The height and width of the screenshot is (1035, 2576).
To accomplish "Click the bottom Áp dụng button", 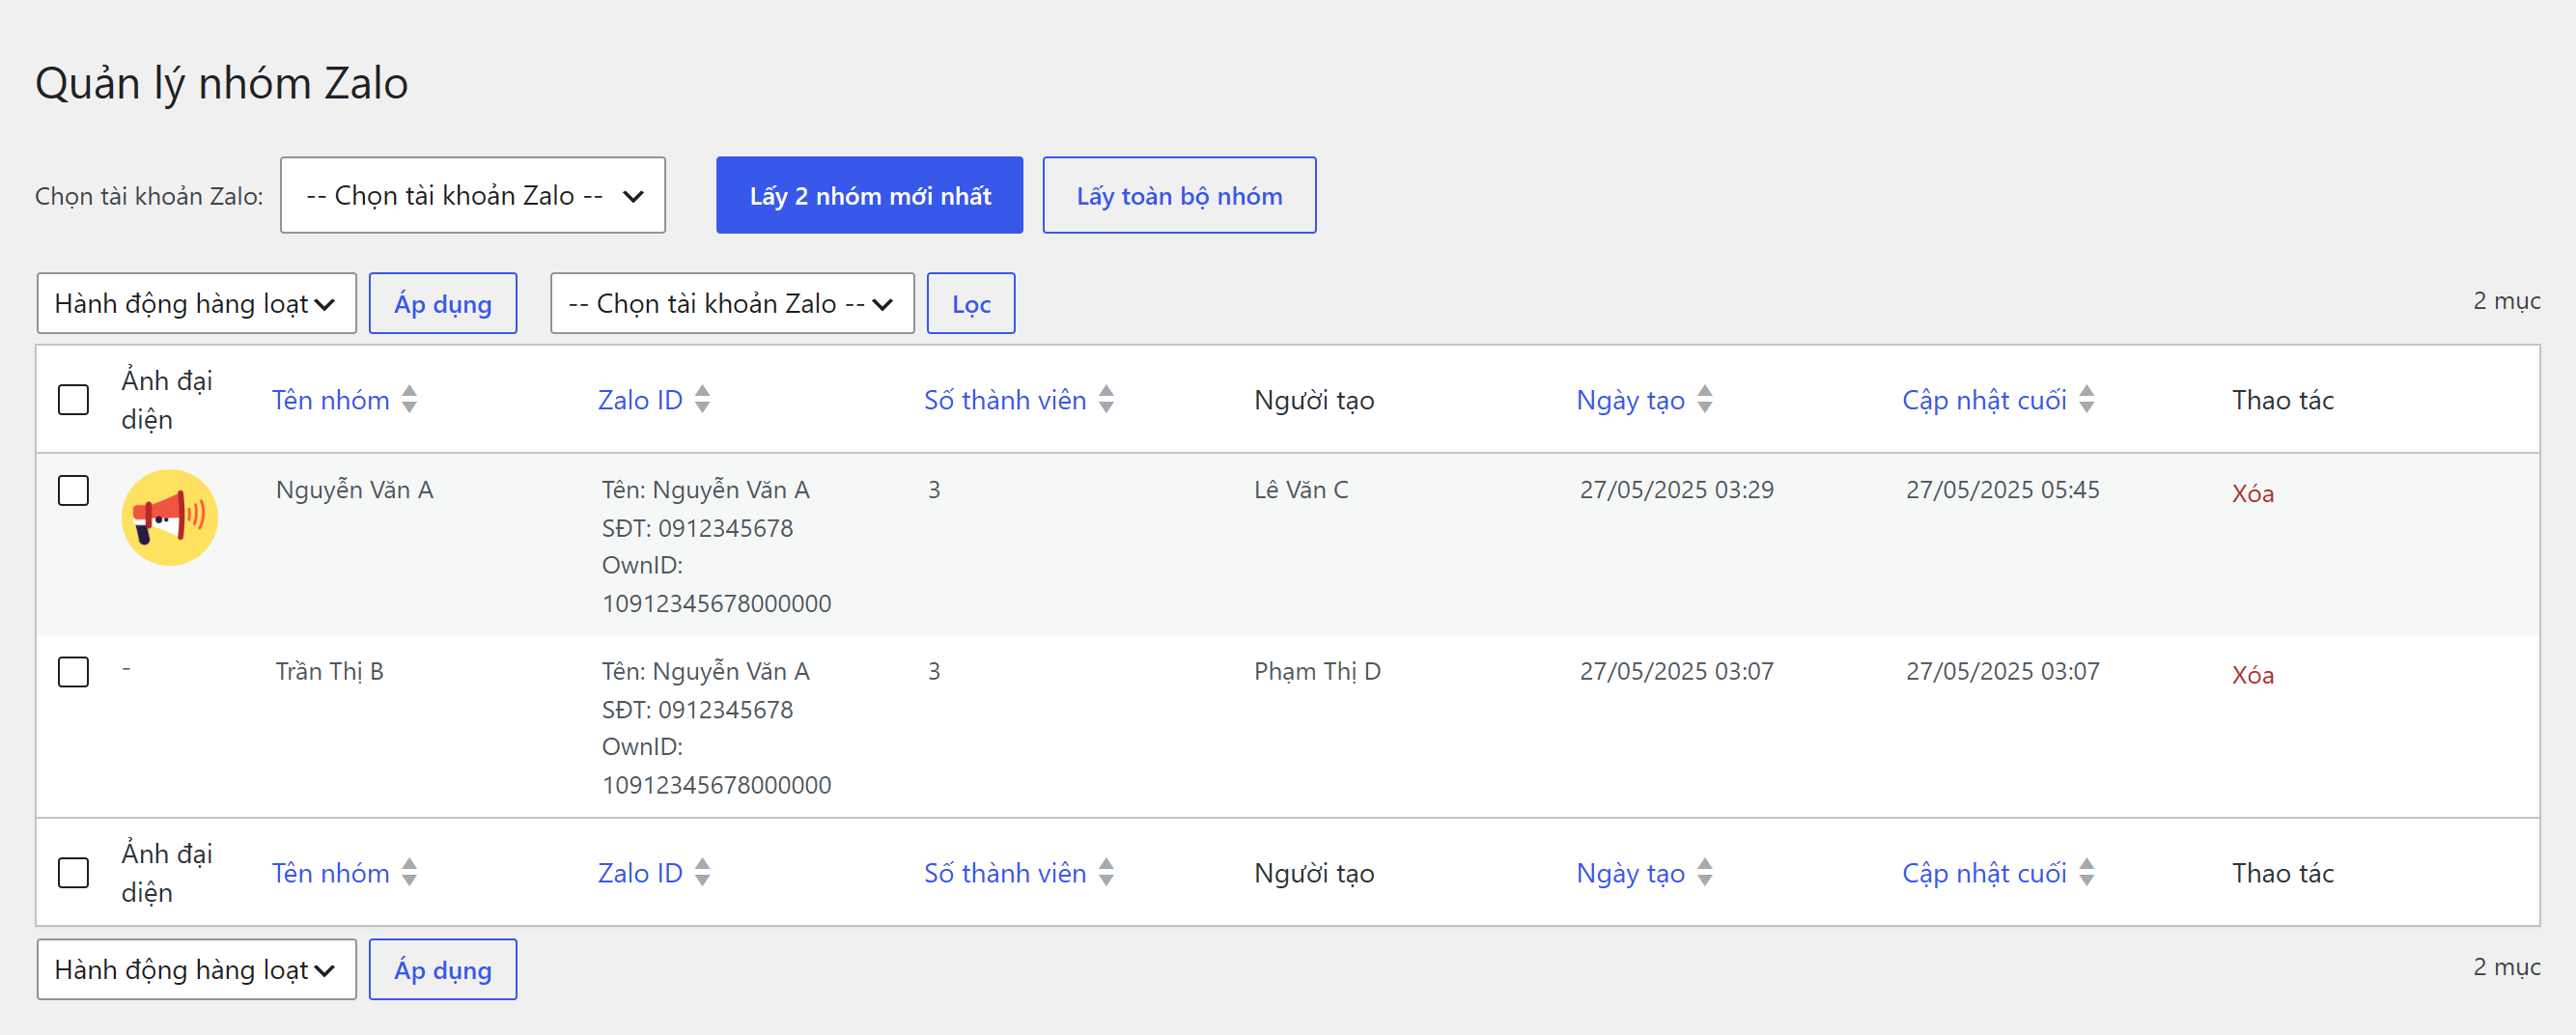I will [443, 969].
